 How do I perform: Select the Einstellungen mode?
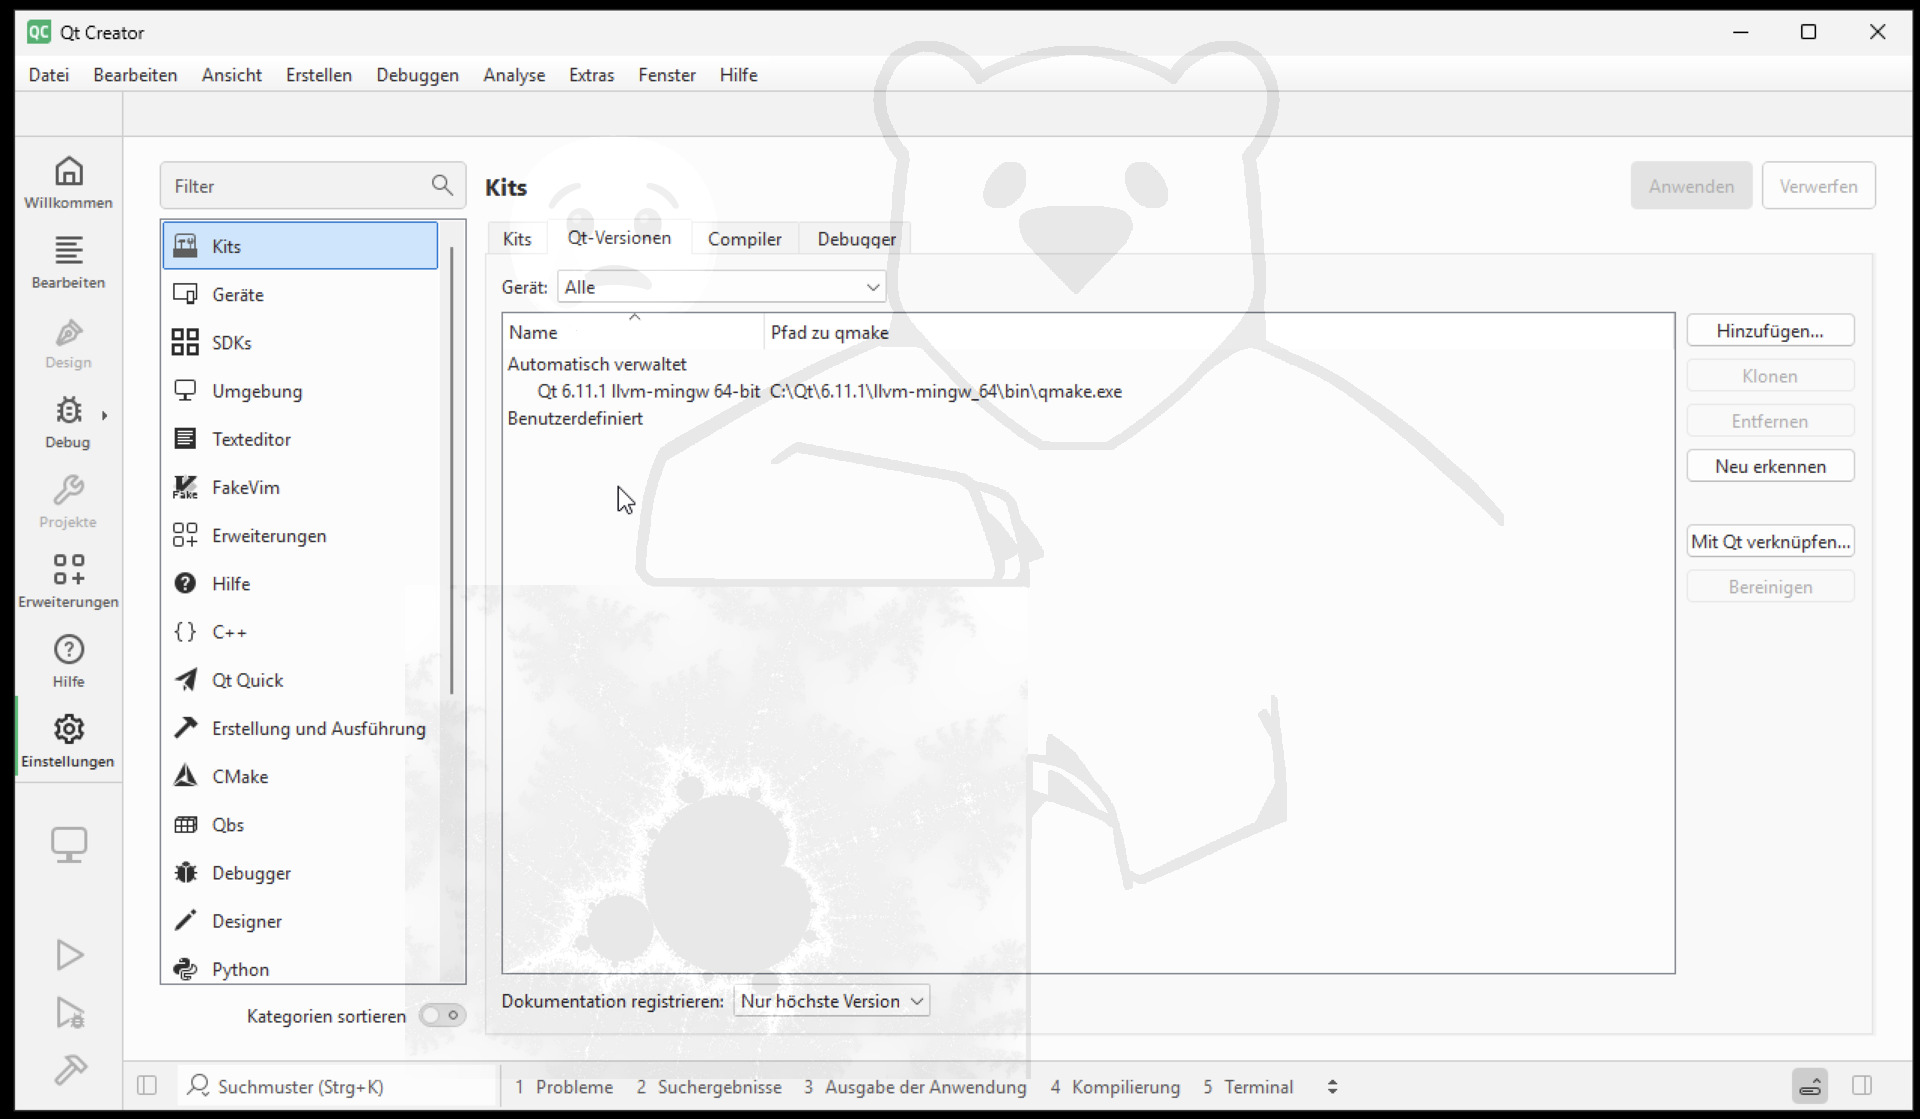68,742
